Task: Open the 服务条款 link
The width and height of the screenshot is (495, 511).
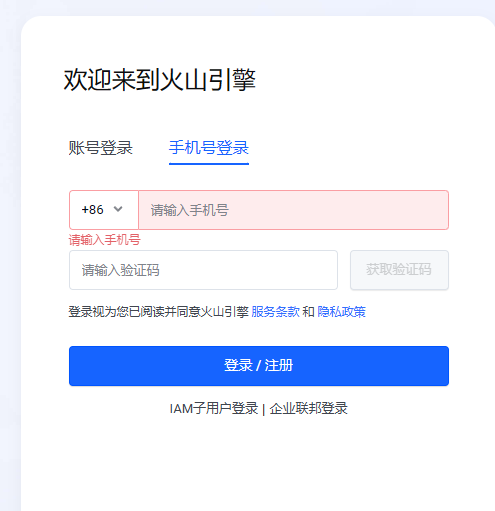Action: pyautogui.click(x=275, y=312)
